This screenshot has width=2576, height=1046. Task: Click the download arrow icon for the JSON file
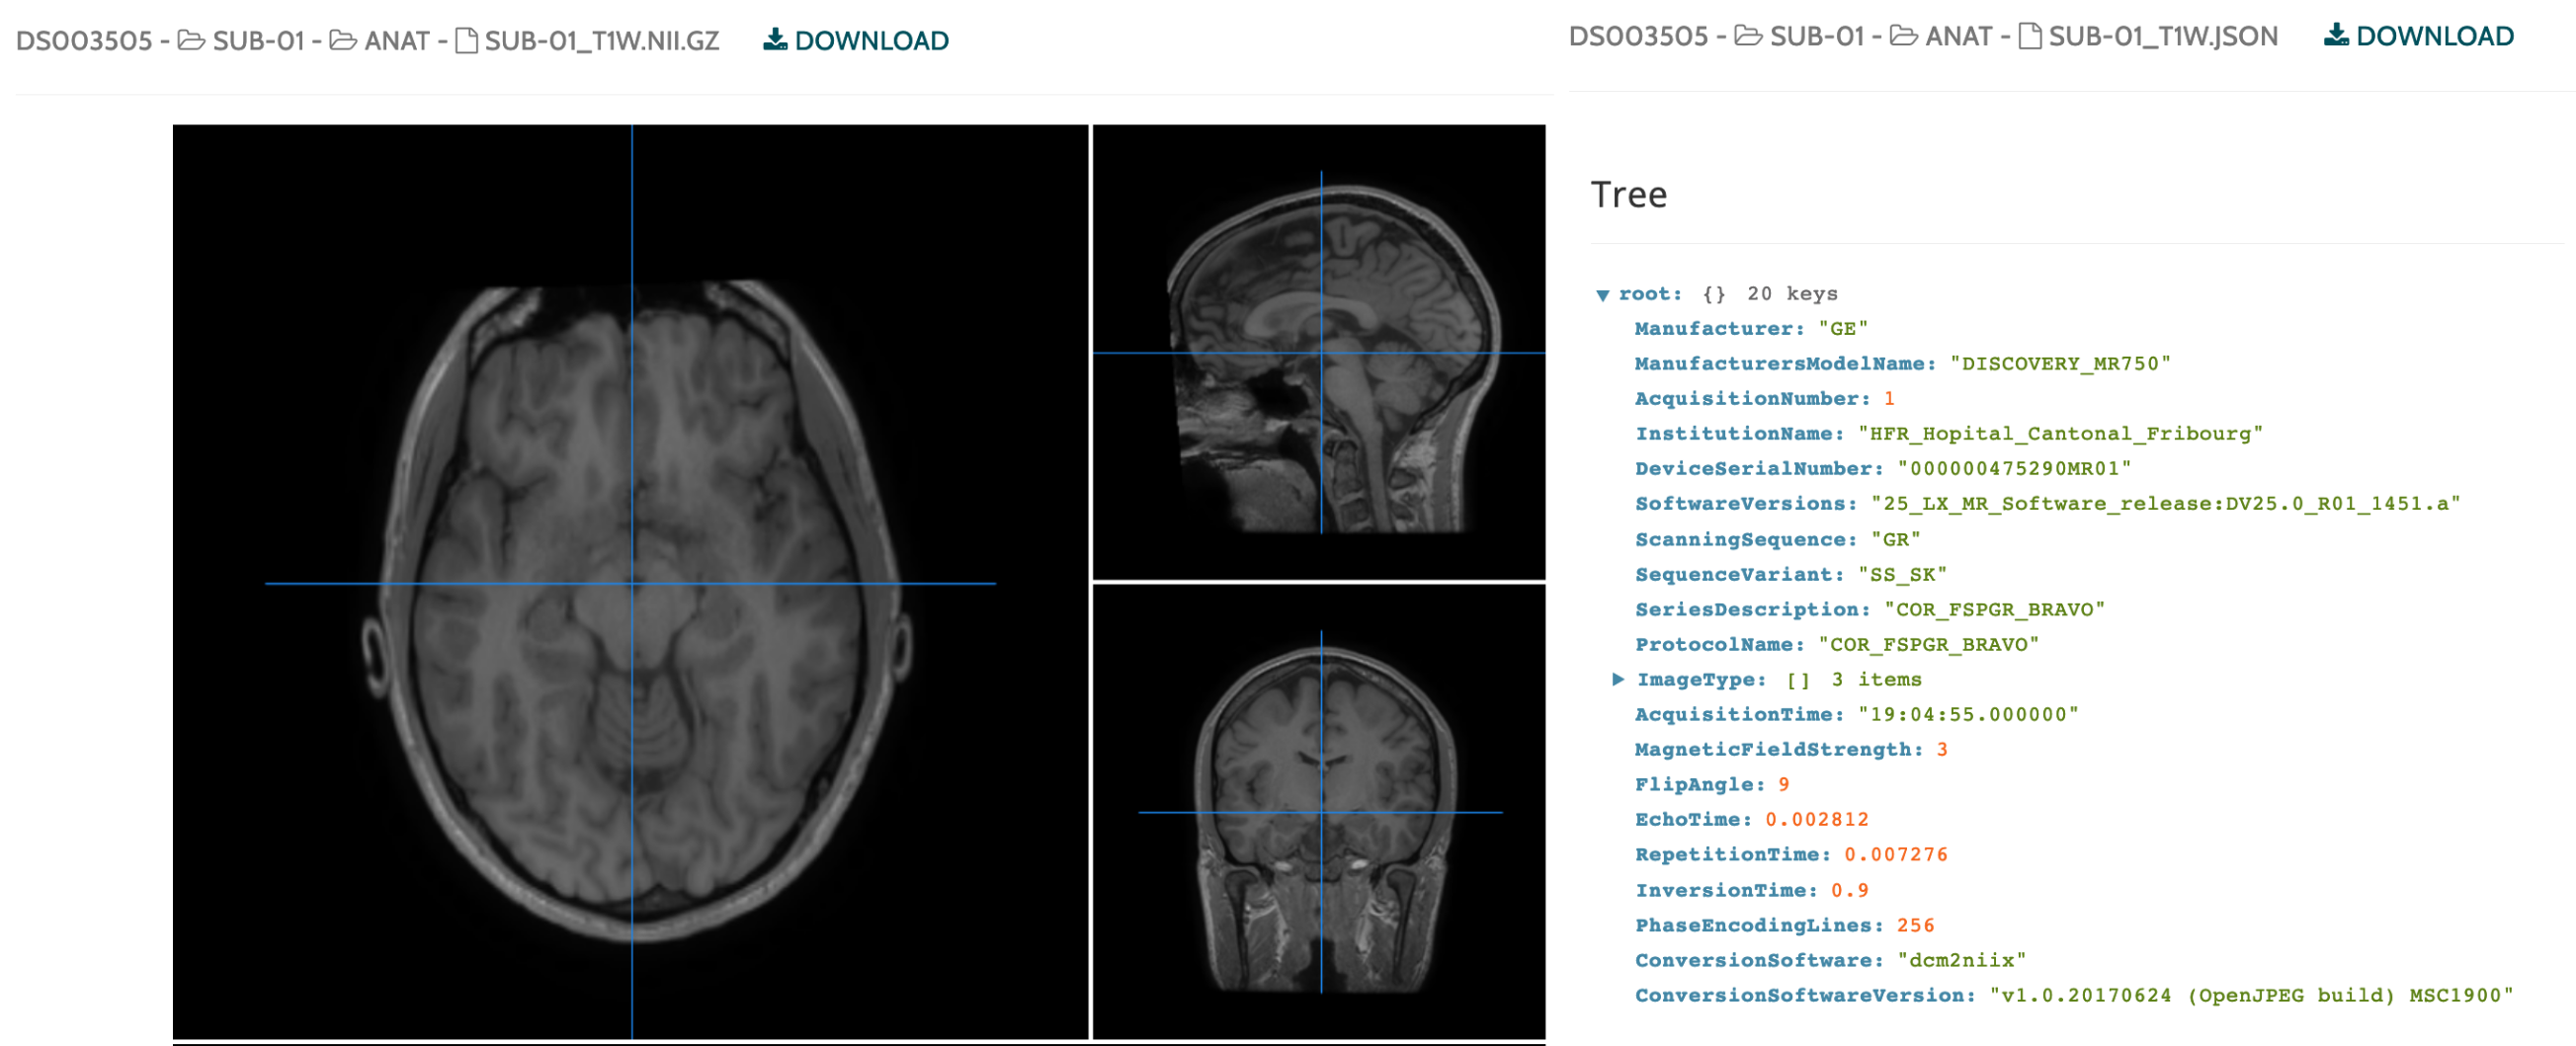[2335, 35]
